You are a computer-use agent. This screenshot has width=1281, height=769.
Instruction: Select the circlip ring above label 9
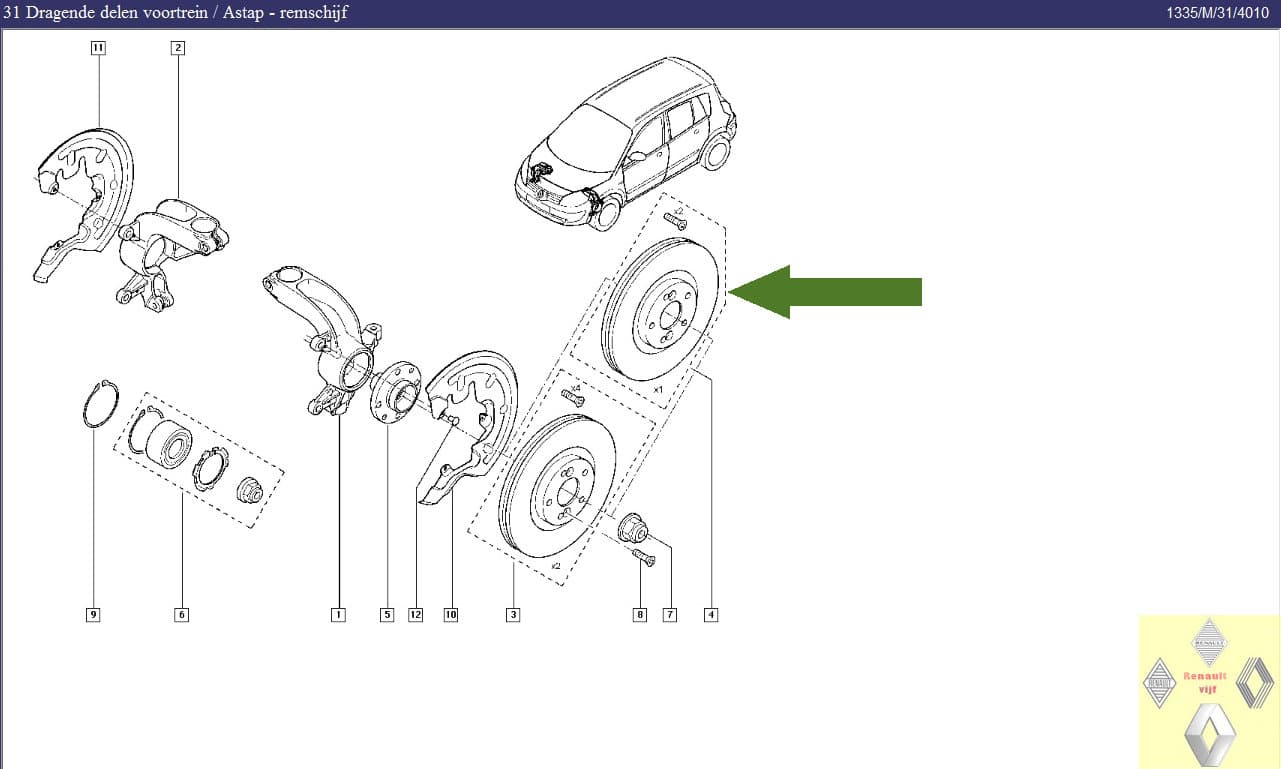[x=99, y=405]
